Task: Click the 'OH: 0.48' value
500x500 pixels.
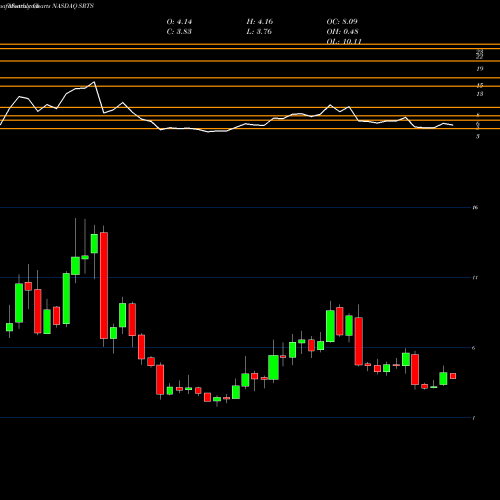Action: pos(342,32)
